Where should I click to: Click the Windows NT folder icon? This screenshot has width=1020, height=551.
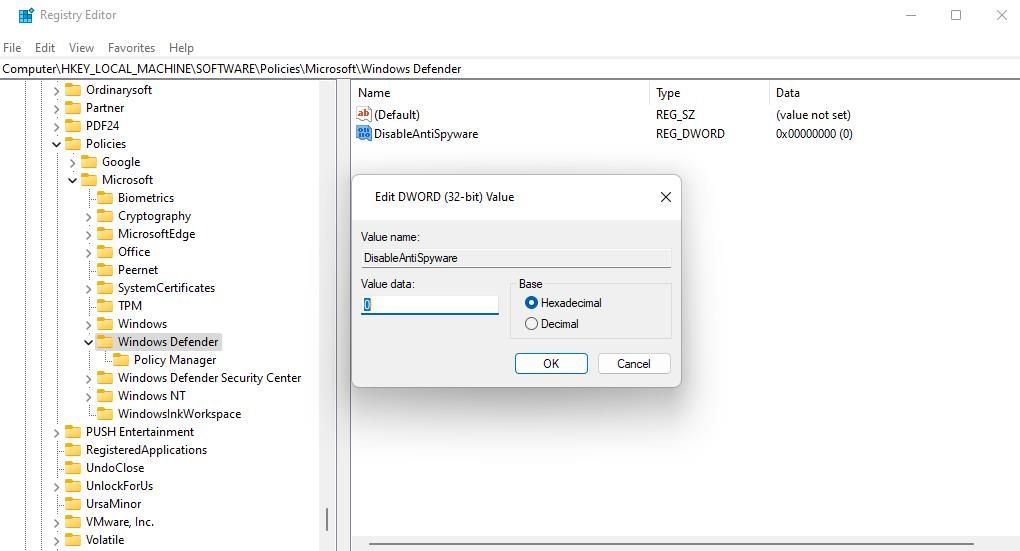coord(105,396)
